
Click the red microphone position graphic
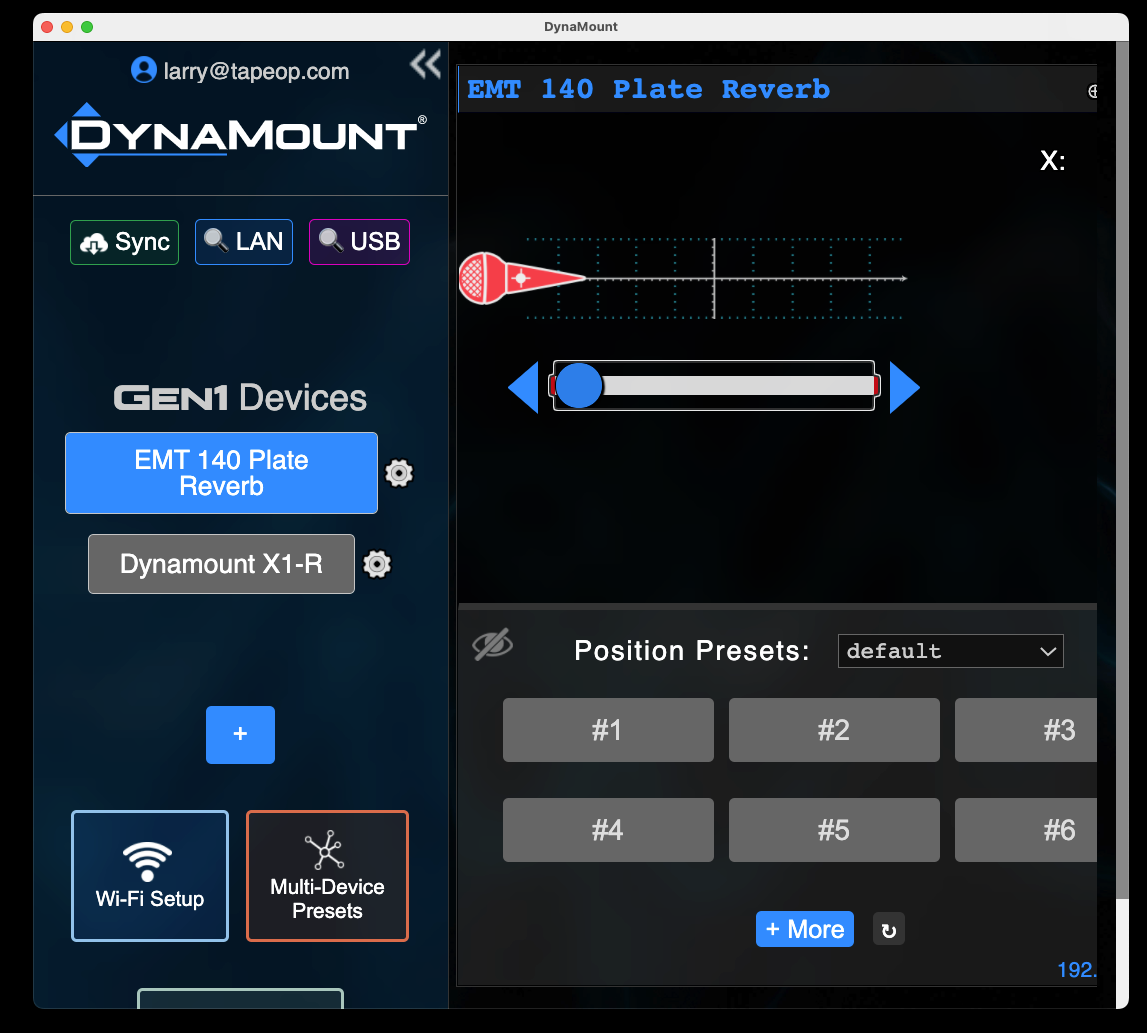coord(522,278)
